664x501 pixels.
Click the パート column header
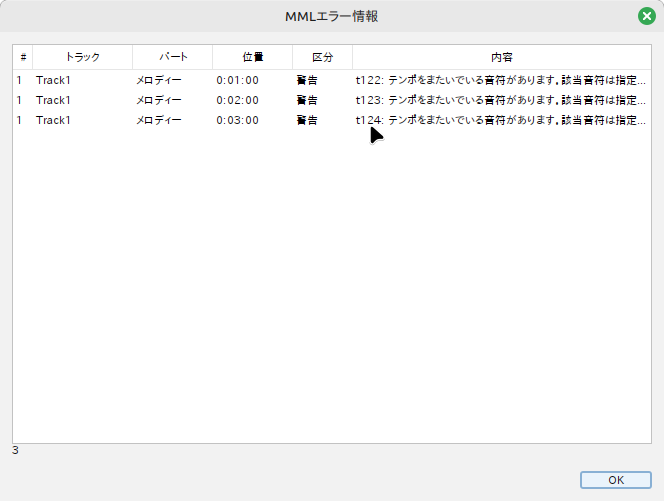[172, 57]
